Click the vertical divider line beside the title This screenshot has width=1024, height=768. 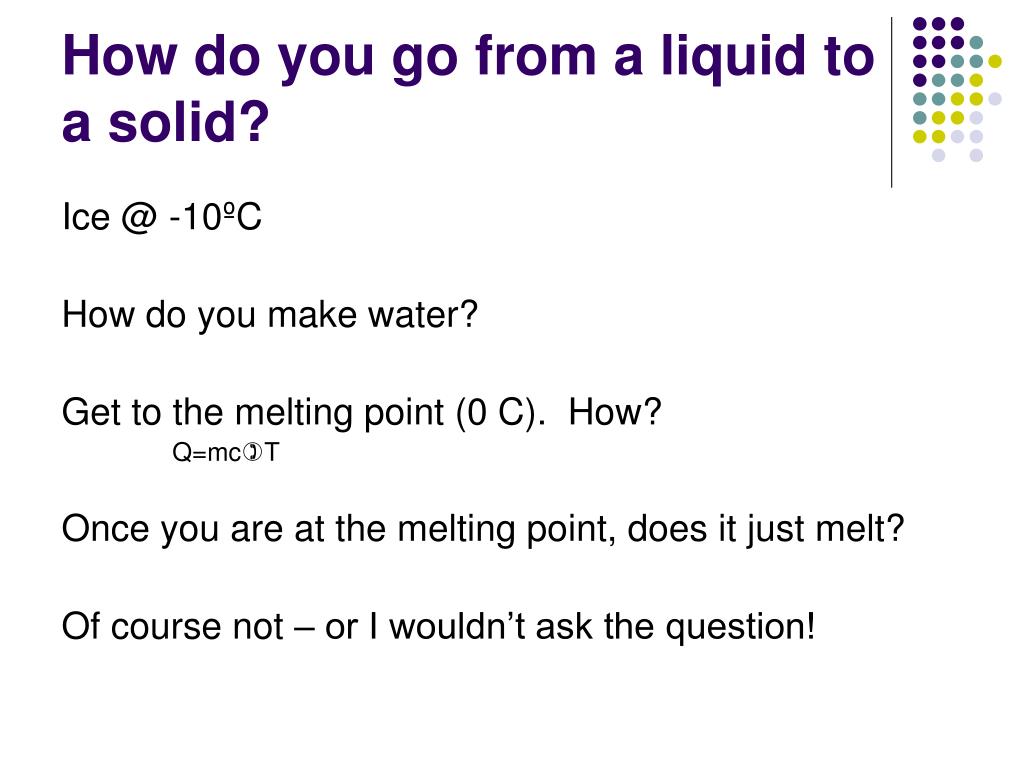pyautogui.click(x=891, y=103)
